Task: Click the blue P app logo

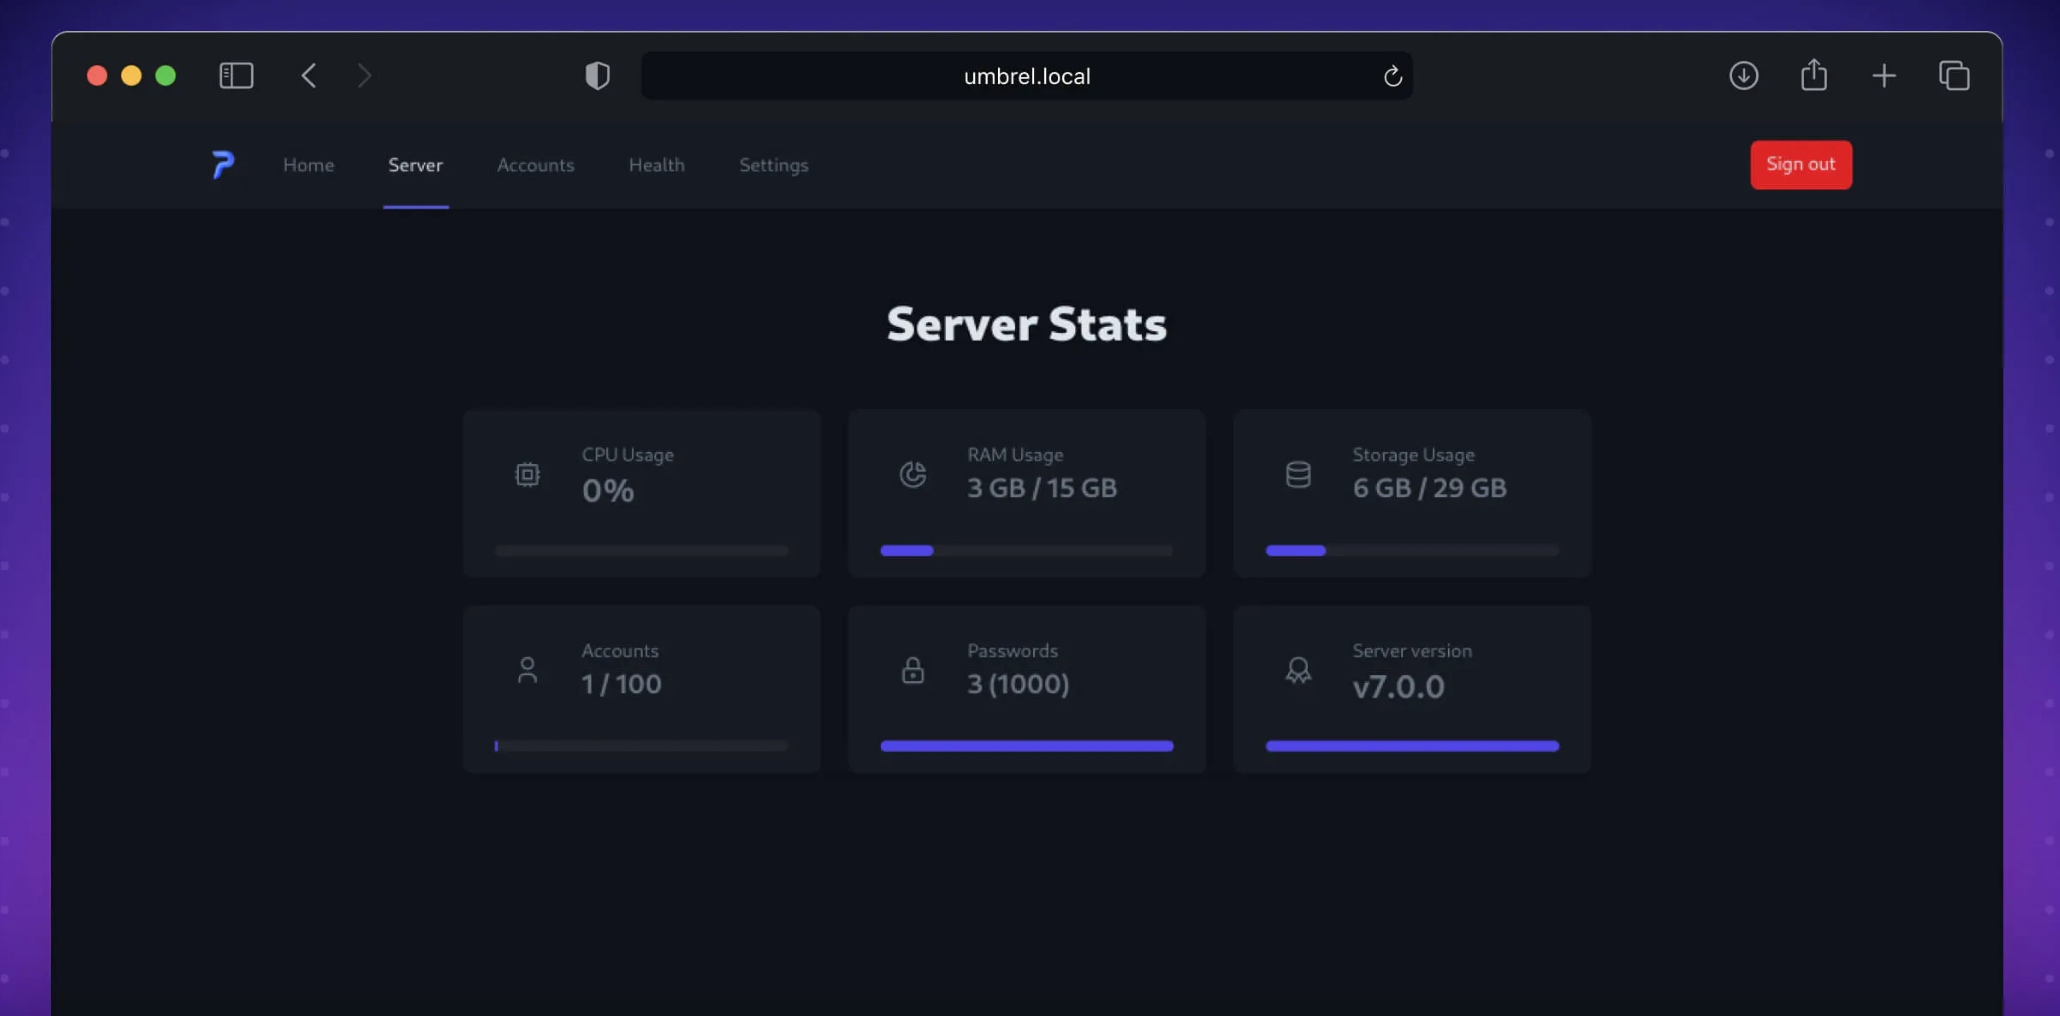Action: [223, 164]
